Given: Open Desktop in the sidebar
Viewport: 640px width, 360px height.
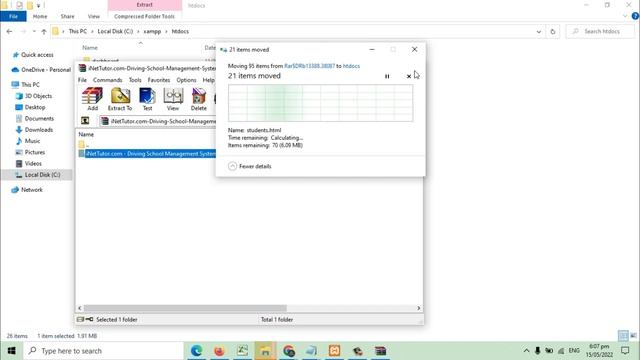Looking at the screenshot, I should [x=30, y=107].
